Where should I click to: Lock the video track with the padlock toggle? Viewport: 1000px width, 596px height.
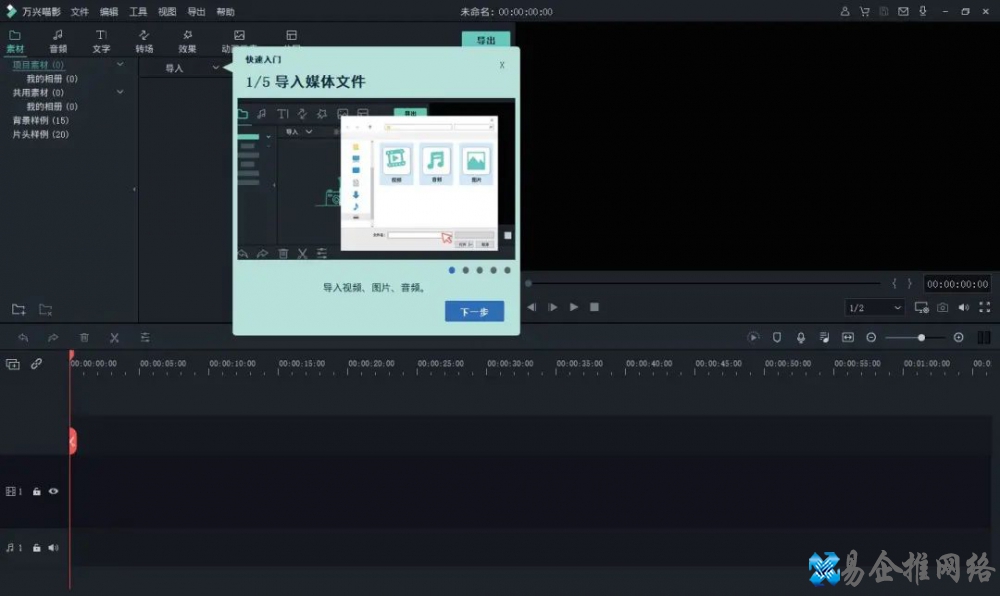pos(37,491)
